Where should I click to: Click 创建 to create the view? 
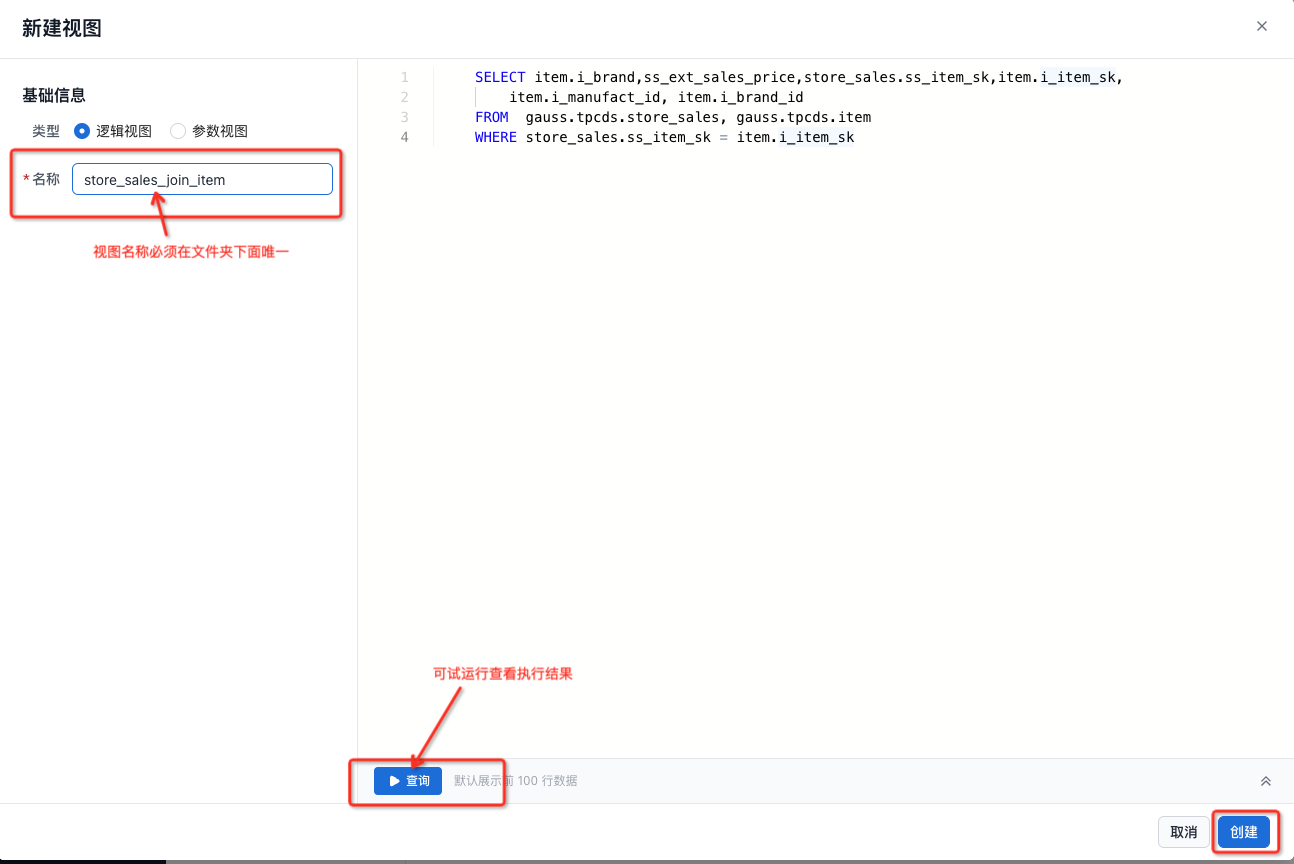pyautogui.click(x=1243, y=832)
